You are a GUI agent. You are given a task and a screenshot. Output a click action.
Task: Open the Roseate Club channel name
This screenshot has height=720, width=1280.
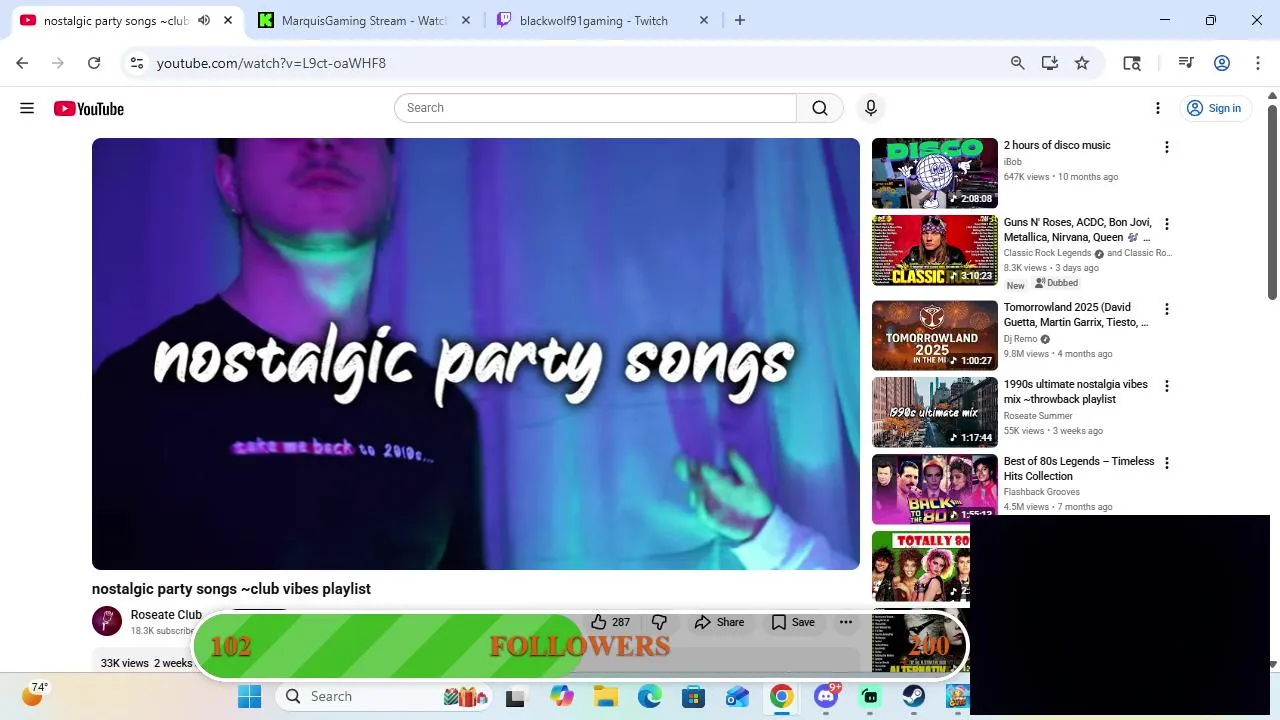point(166,615)
